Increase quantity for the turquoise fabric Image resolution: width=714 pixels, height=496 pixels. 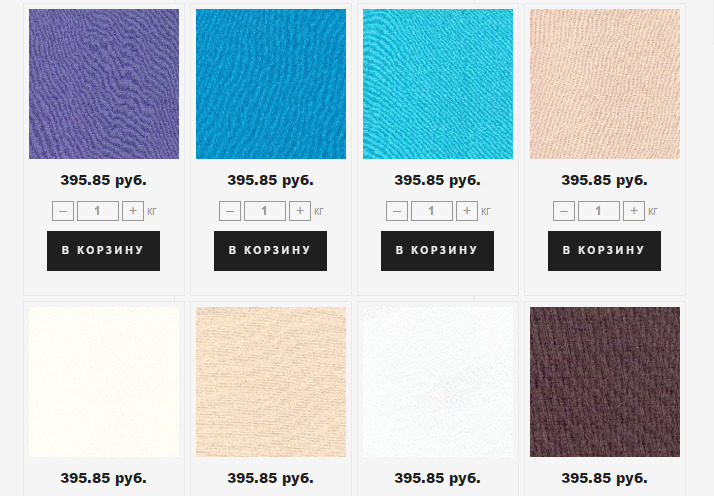(467, 211)
